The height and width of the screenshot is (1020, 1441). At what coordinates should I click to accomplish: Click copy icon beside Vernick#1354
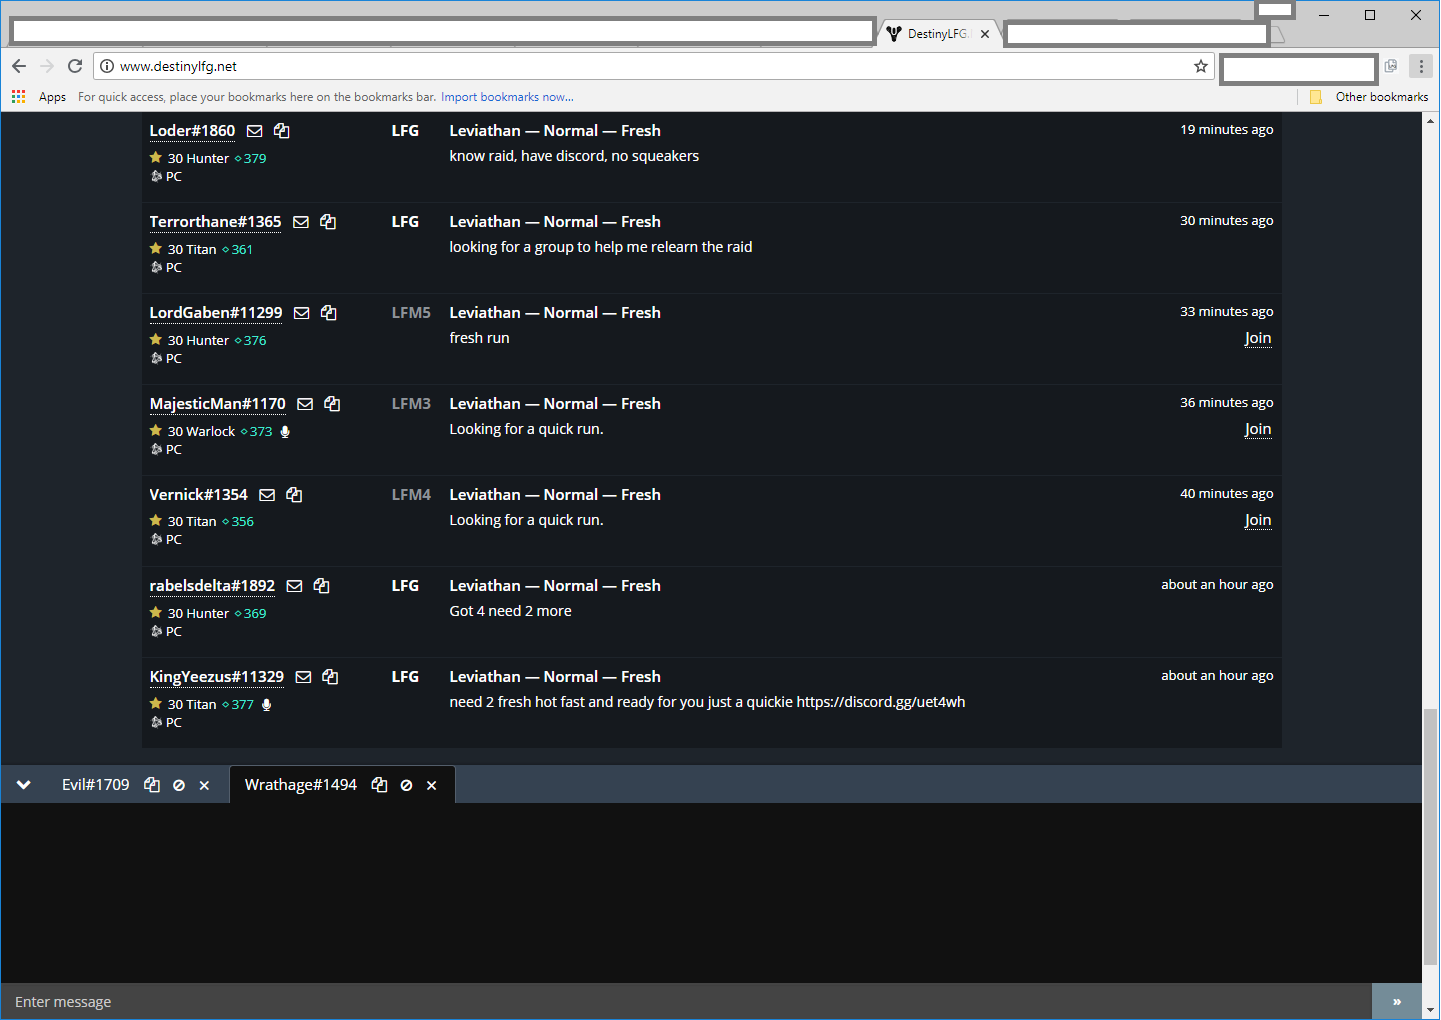tap(294, 495)
